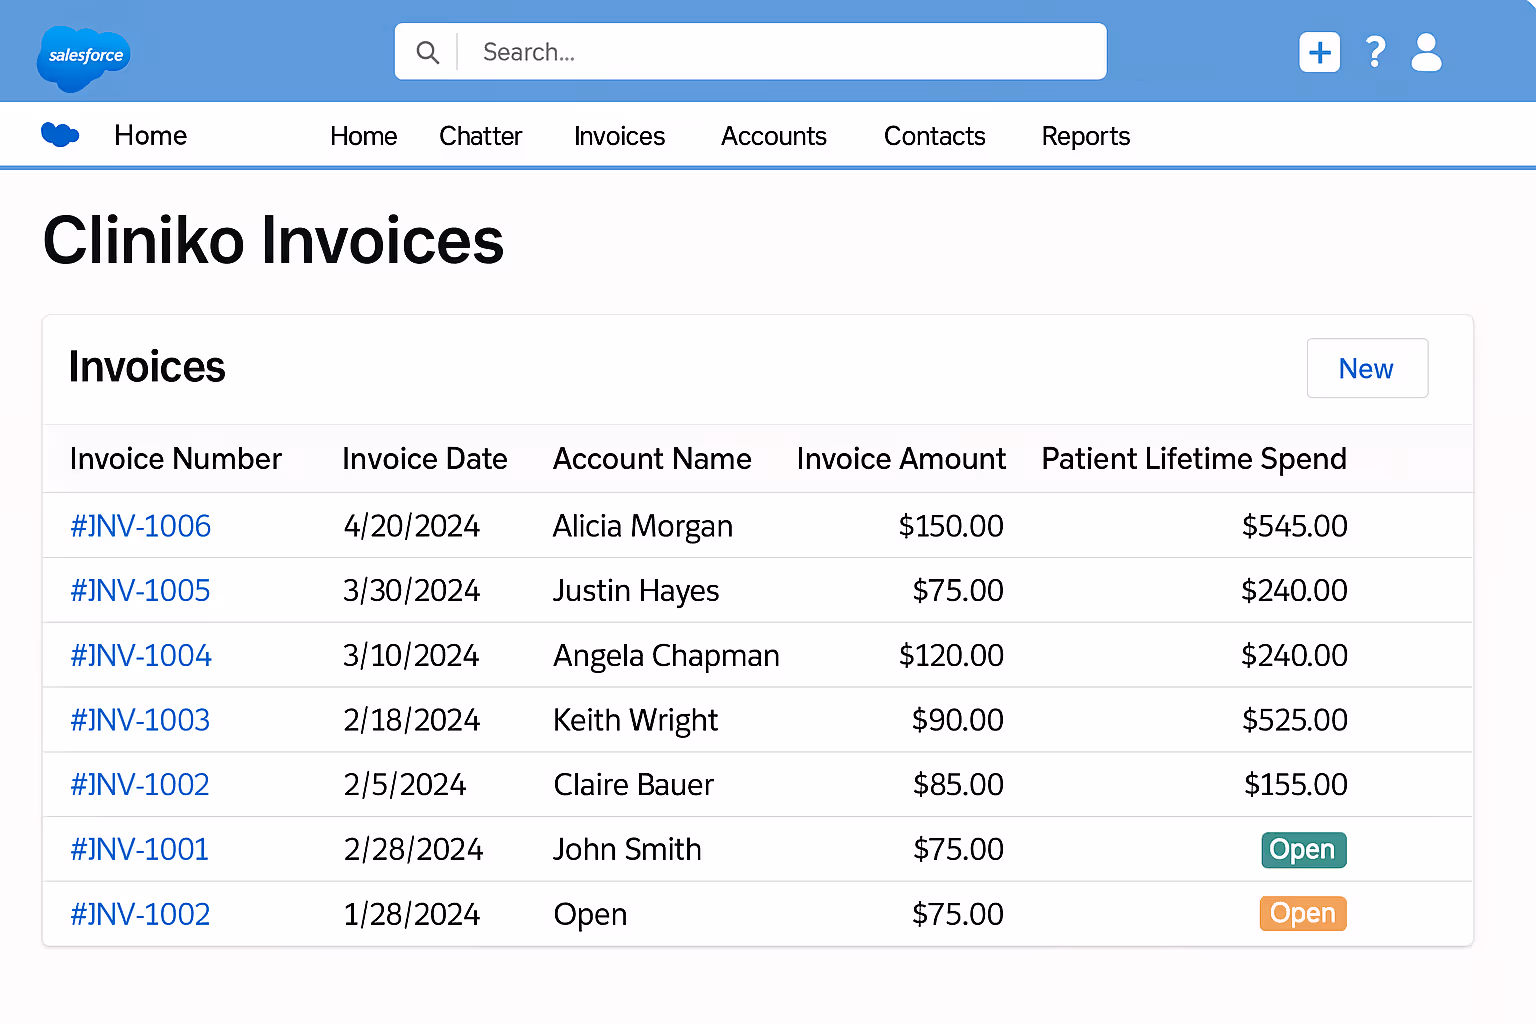Focus the Search input field
1536x1024 pixels.
click(751, 51)
